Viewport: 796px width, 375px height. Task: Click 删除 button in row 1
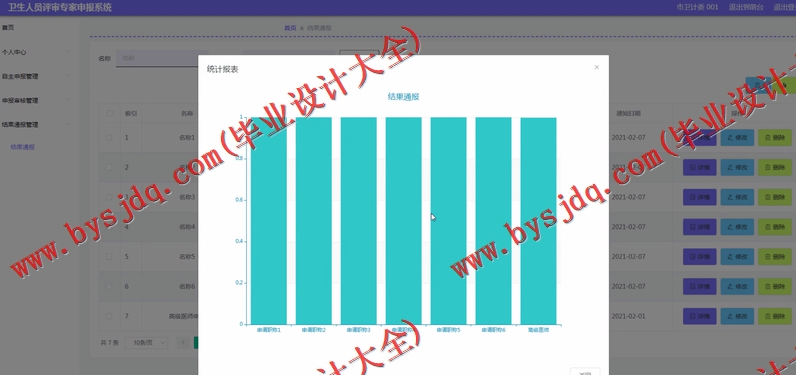[775, 138]
